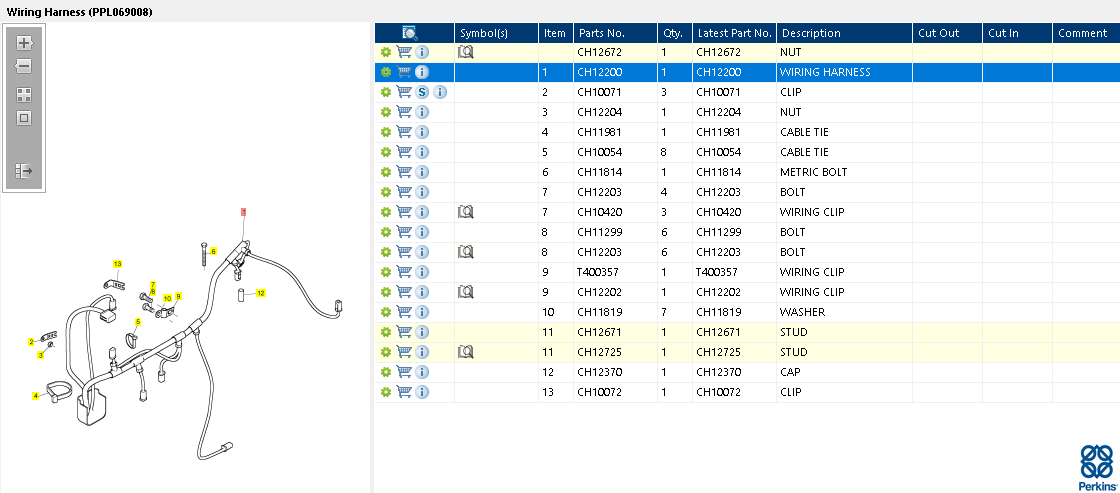
Task: Select the T400357 WIRING CLIP row
Action: click(x=812, y=272)
